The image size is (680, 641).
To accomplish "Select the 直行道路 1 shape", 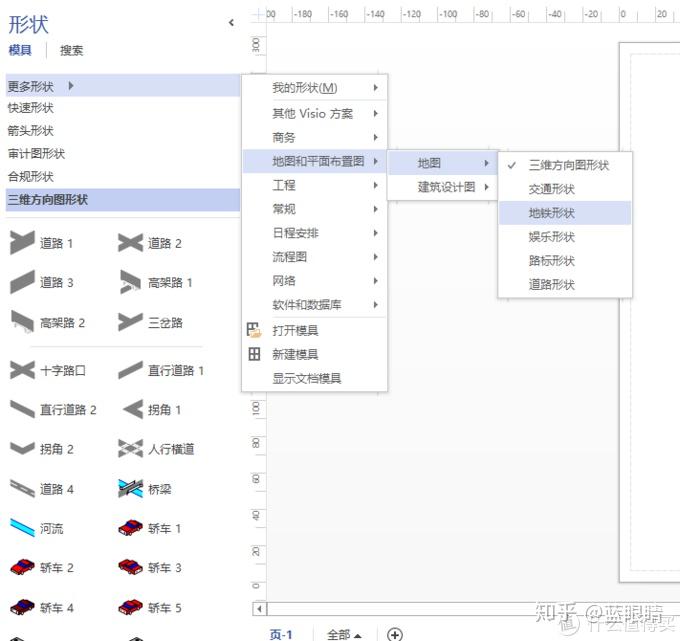I will coord(161,370).
